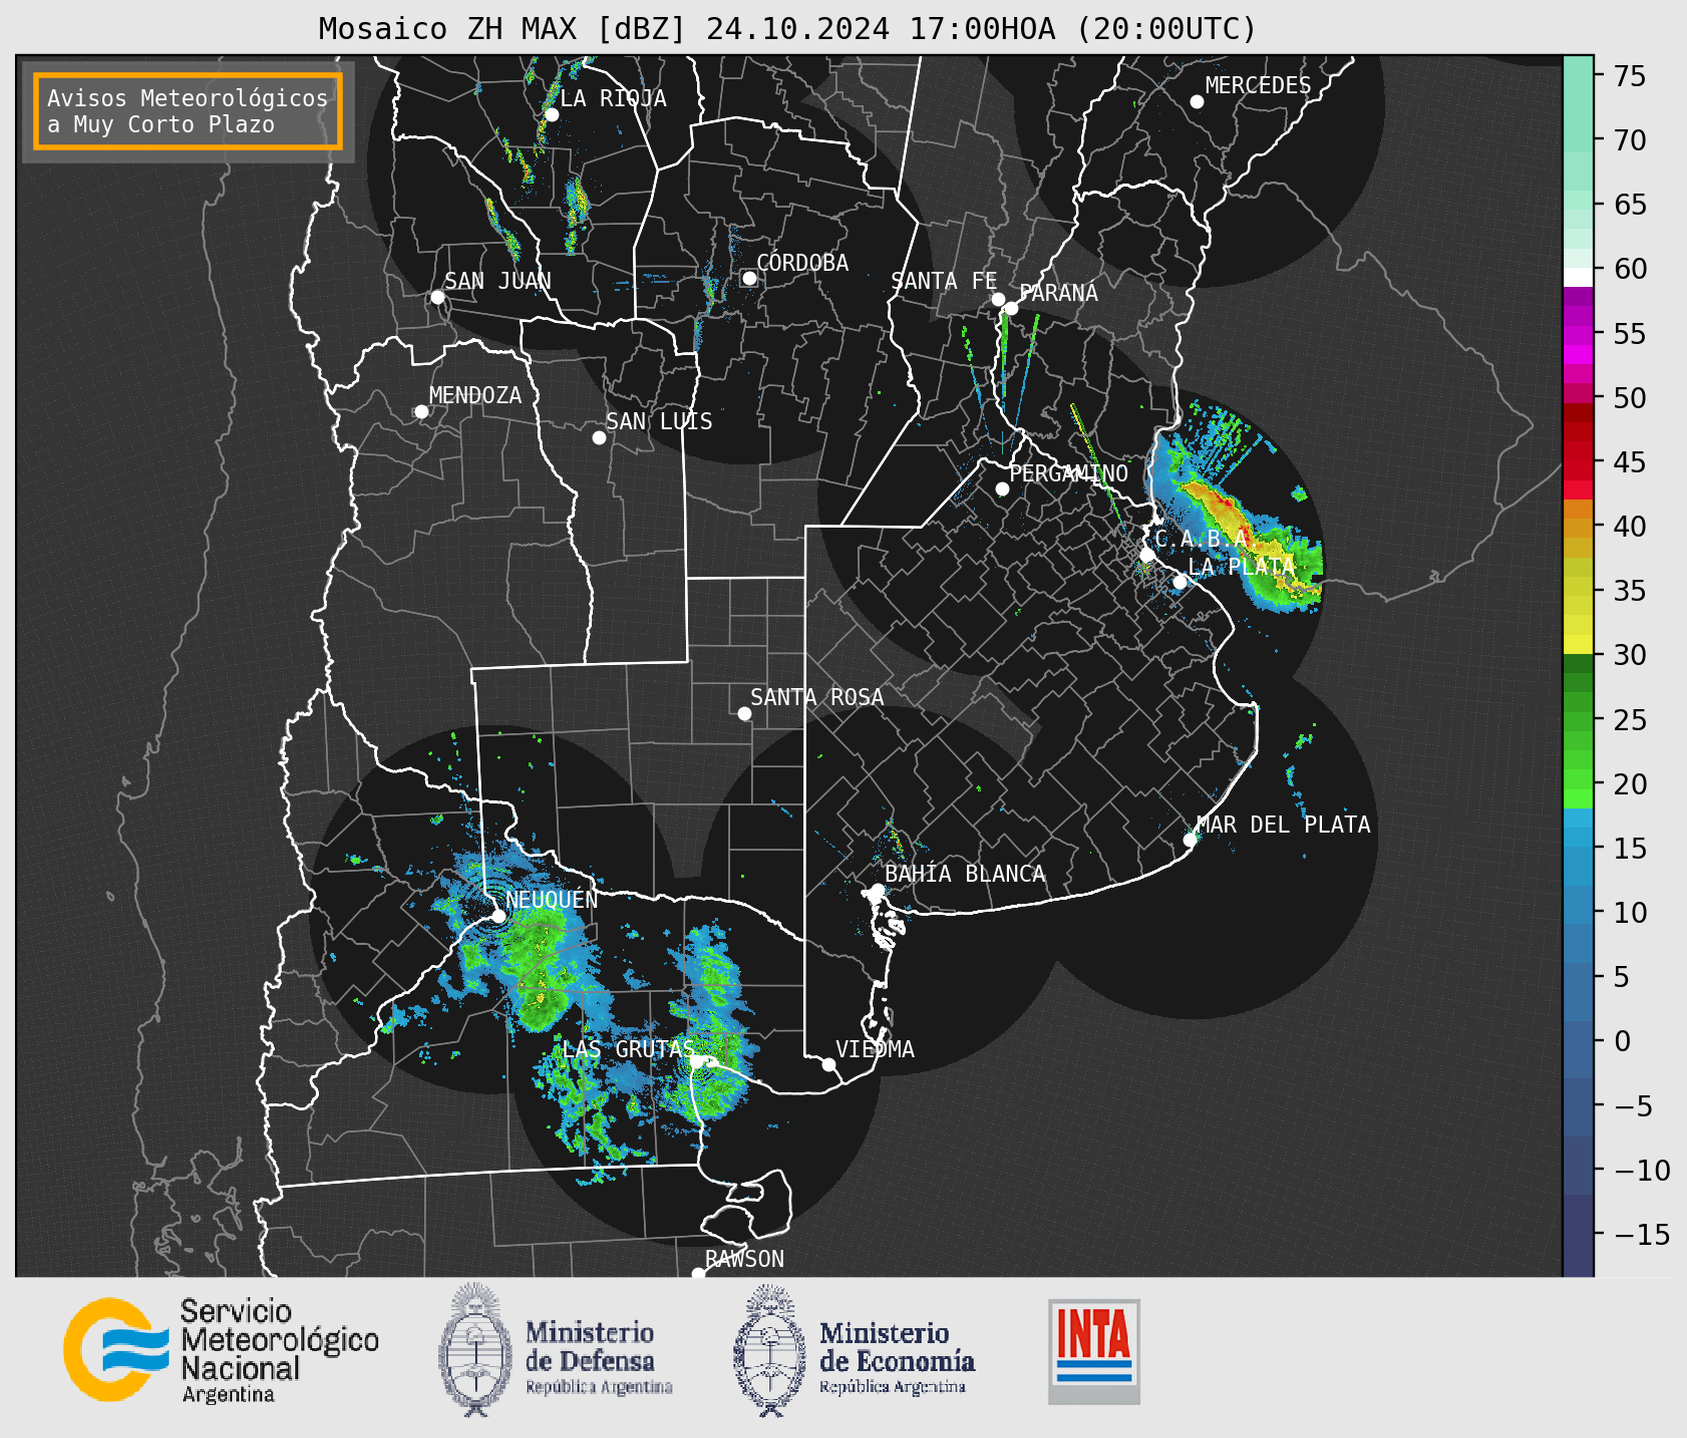Click the PARANÁ city marker
Screen dimensions: 1687x1438
point(1011,308)
